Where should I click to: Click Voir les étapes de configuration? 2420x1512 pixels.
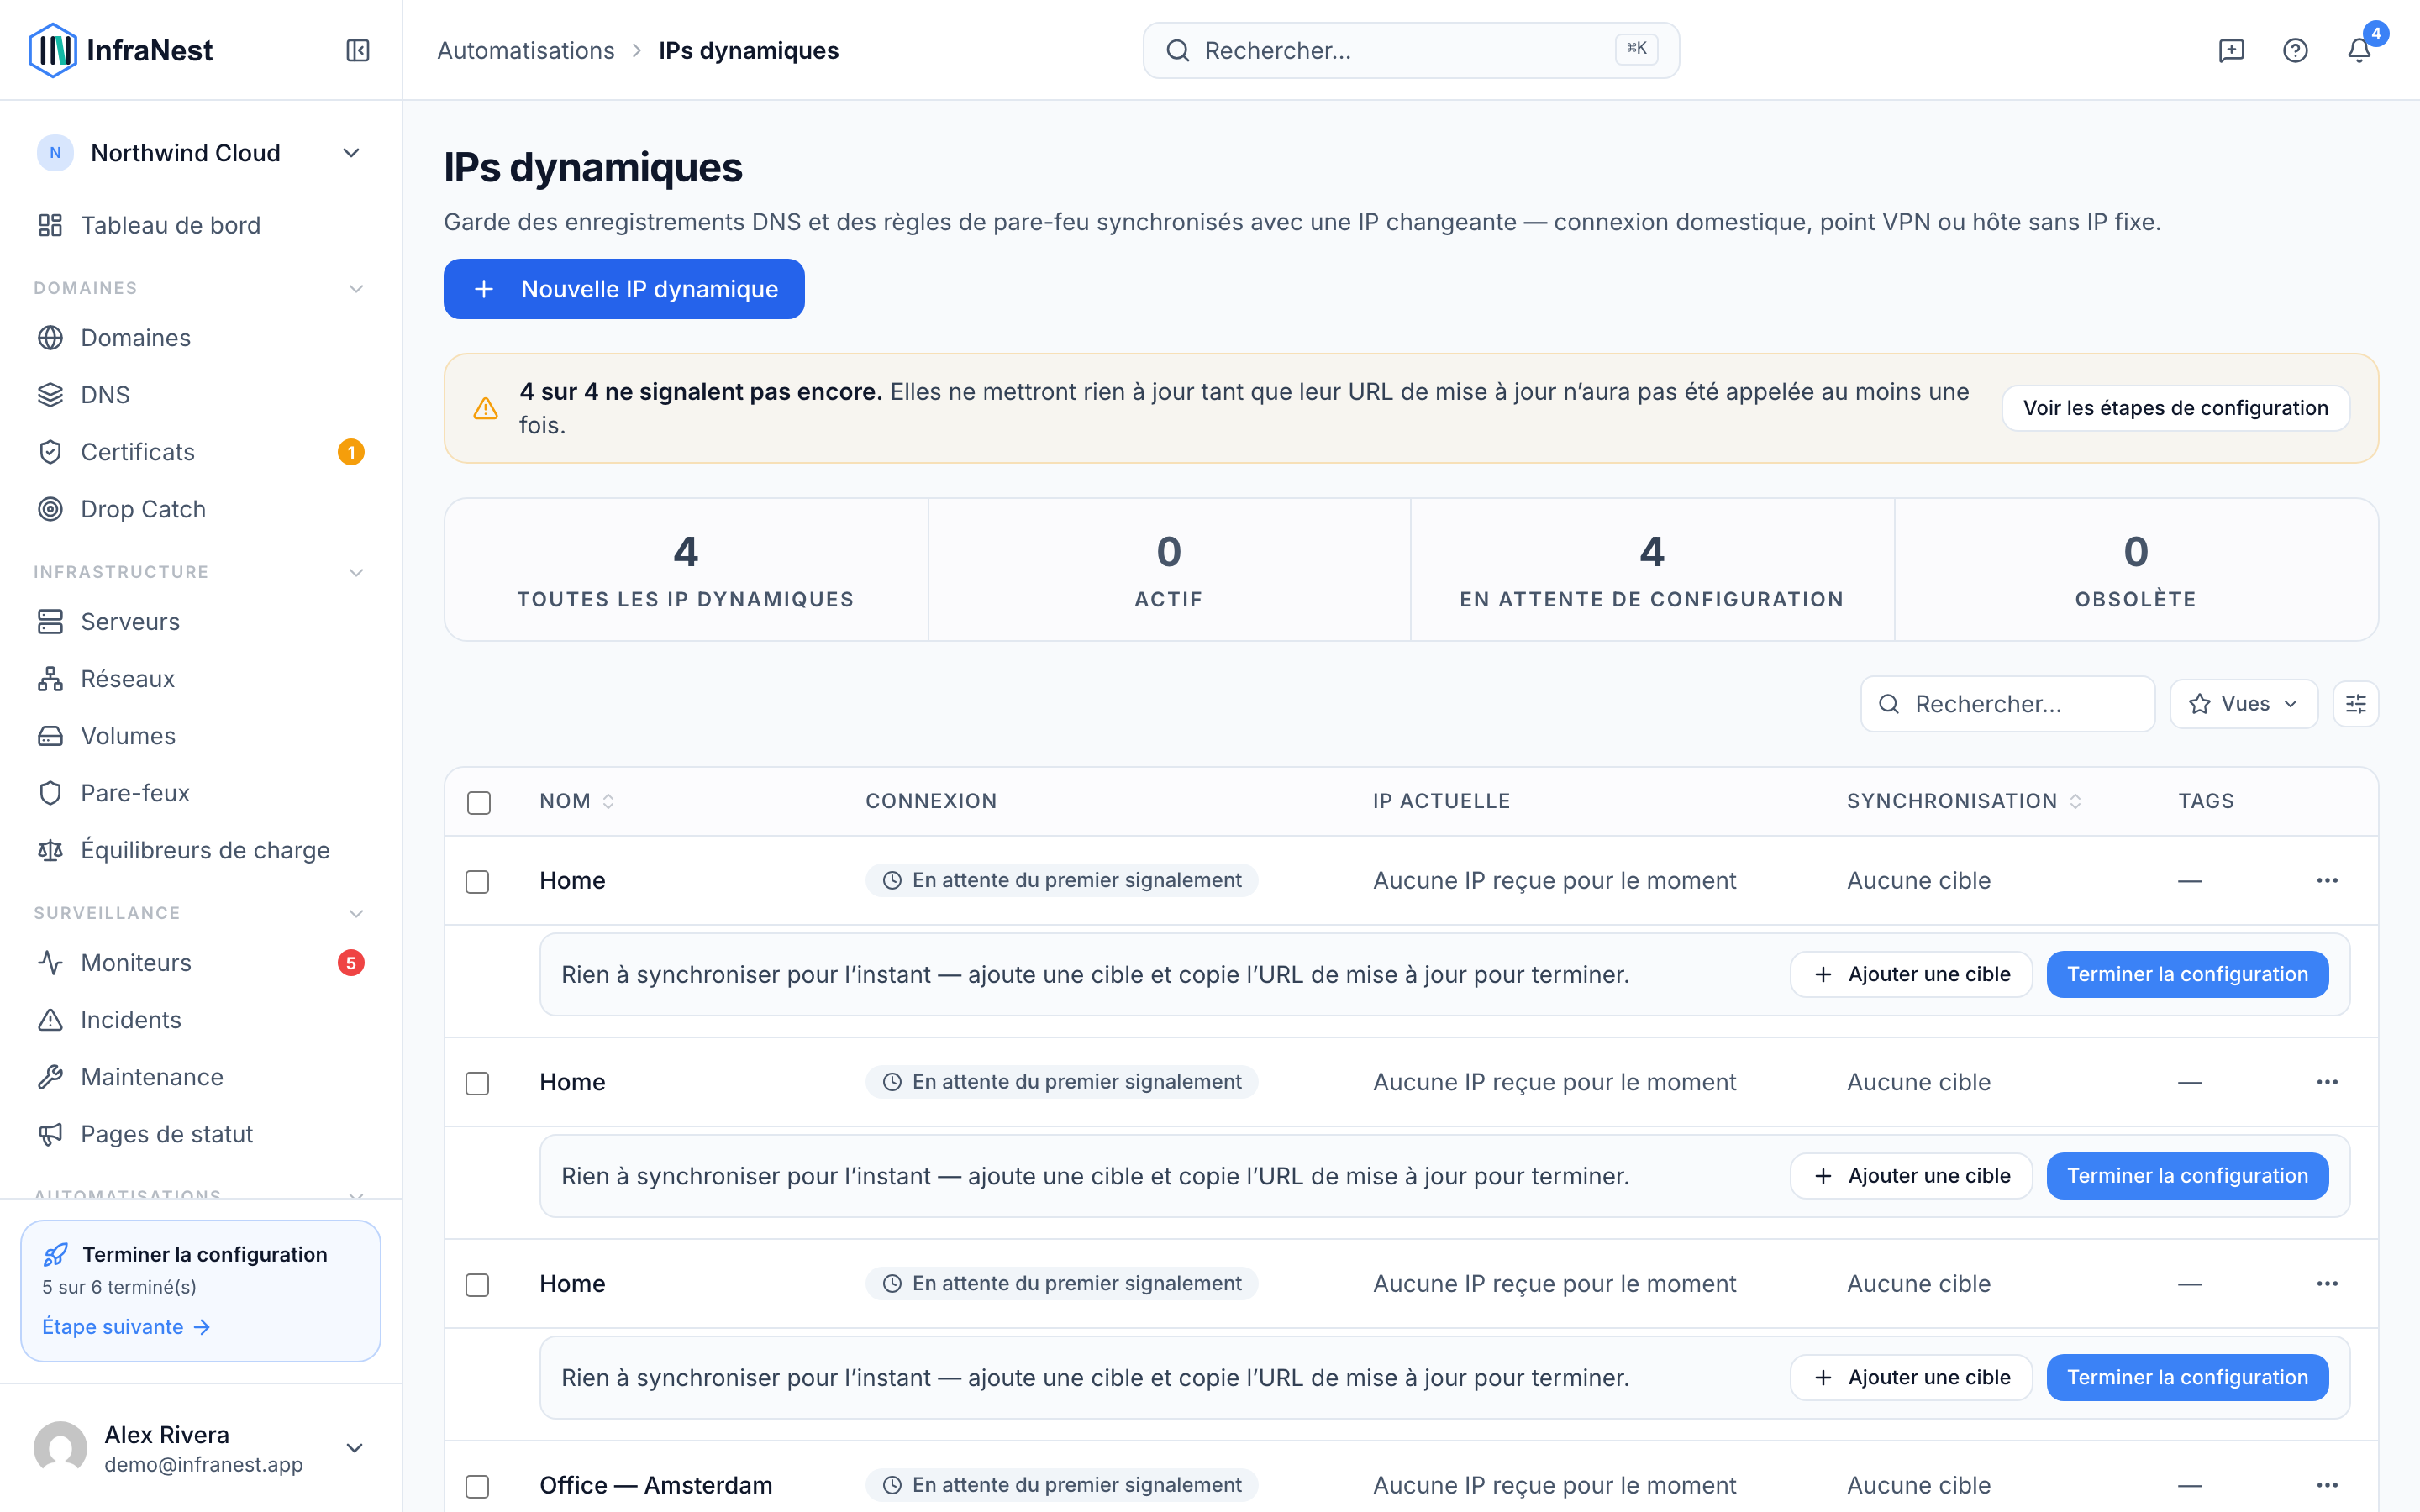click(x=2175, y=408)
